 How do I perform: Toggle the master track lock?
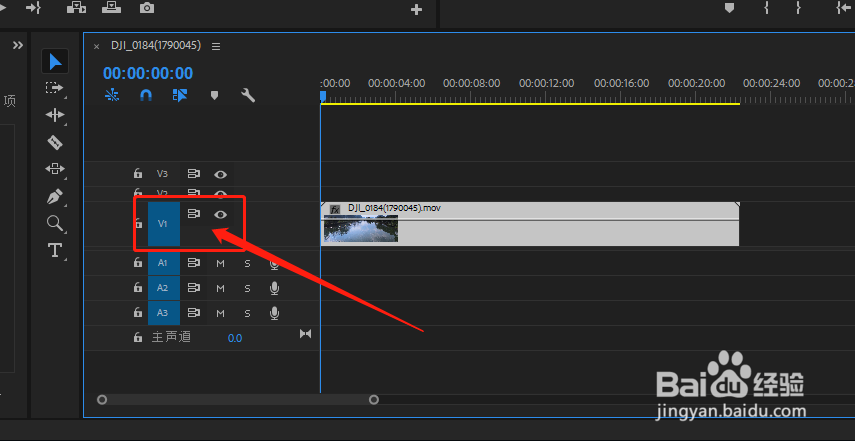138,337
